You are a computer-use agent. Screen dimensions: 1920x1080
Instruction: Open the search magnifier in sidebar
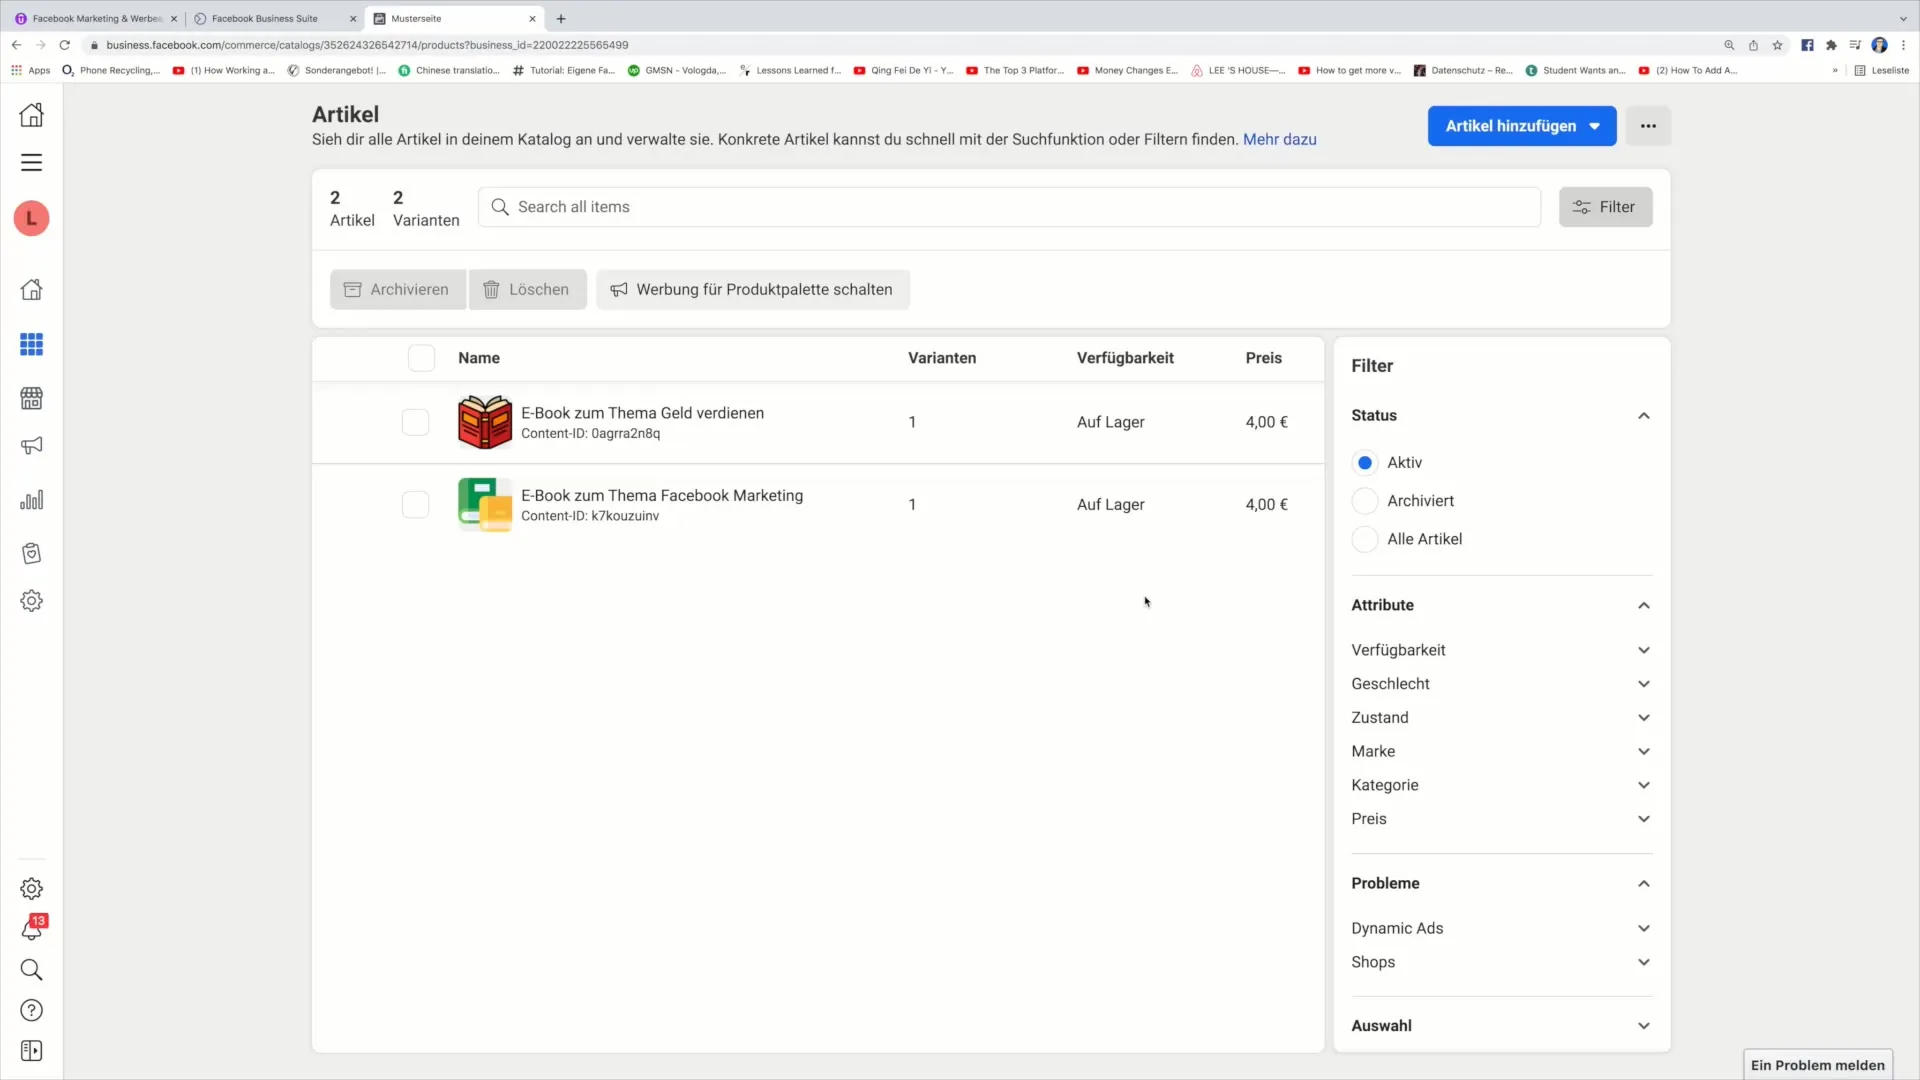(x=31, y=970)
